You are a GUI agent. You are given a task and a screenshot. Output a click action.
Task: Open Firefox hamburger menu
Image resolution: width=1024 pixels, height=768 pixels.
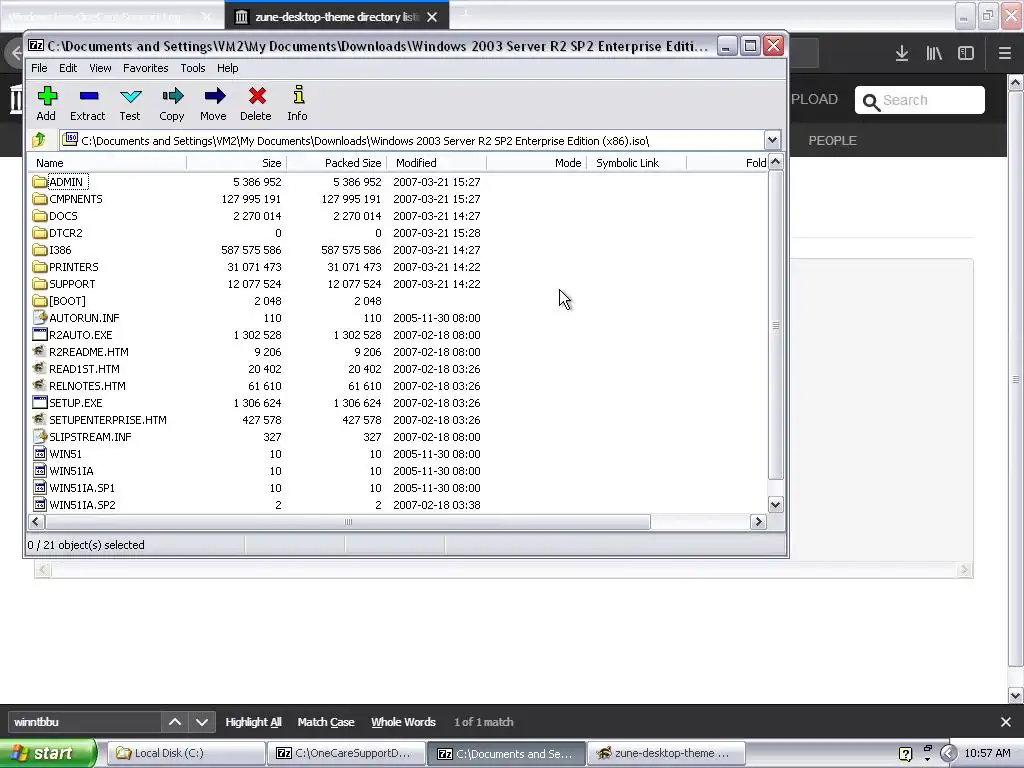click(1005, 54)
